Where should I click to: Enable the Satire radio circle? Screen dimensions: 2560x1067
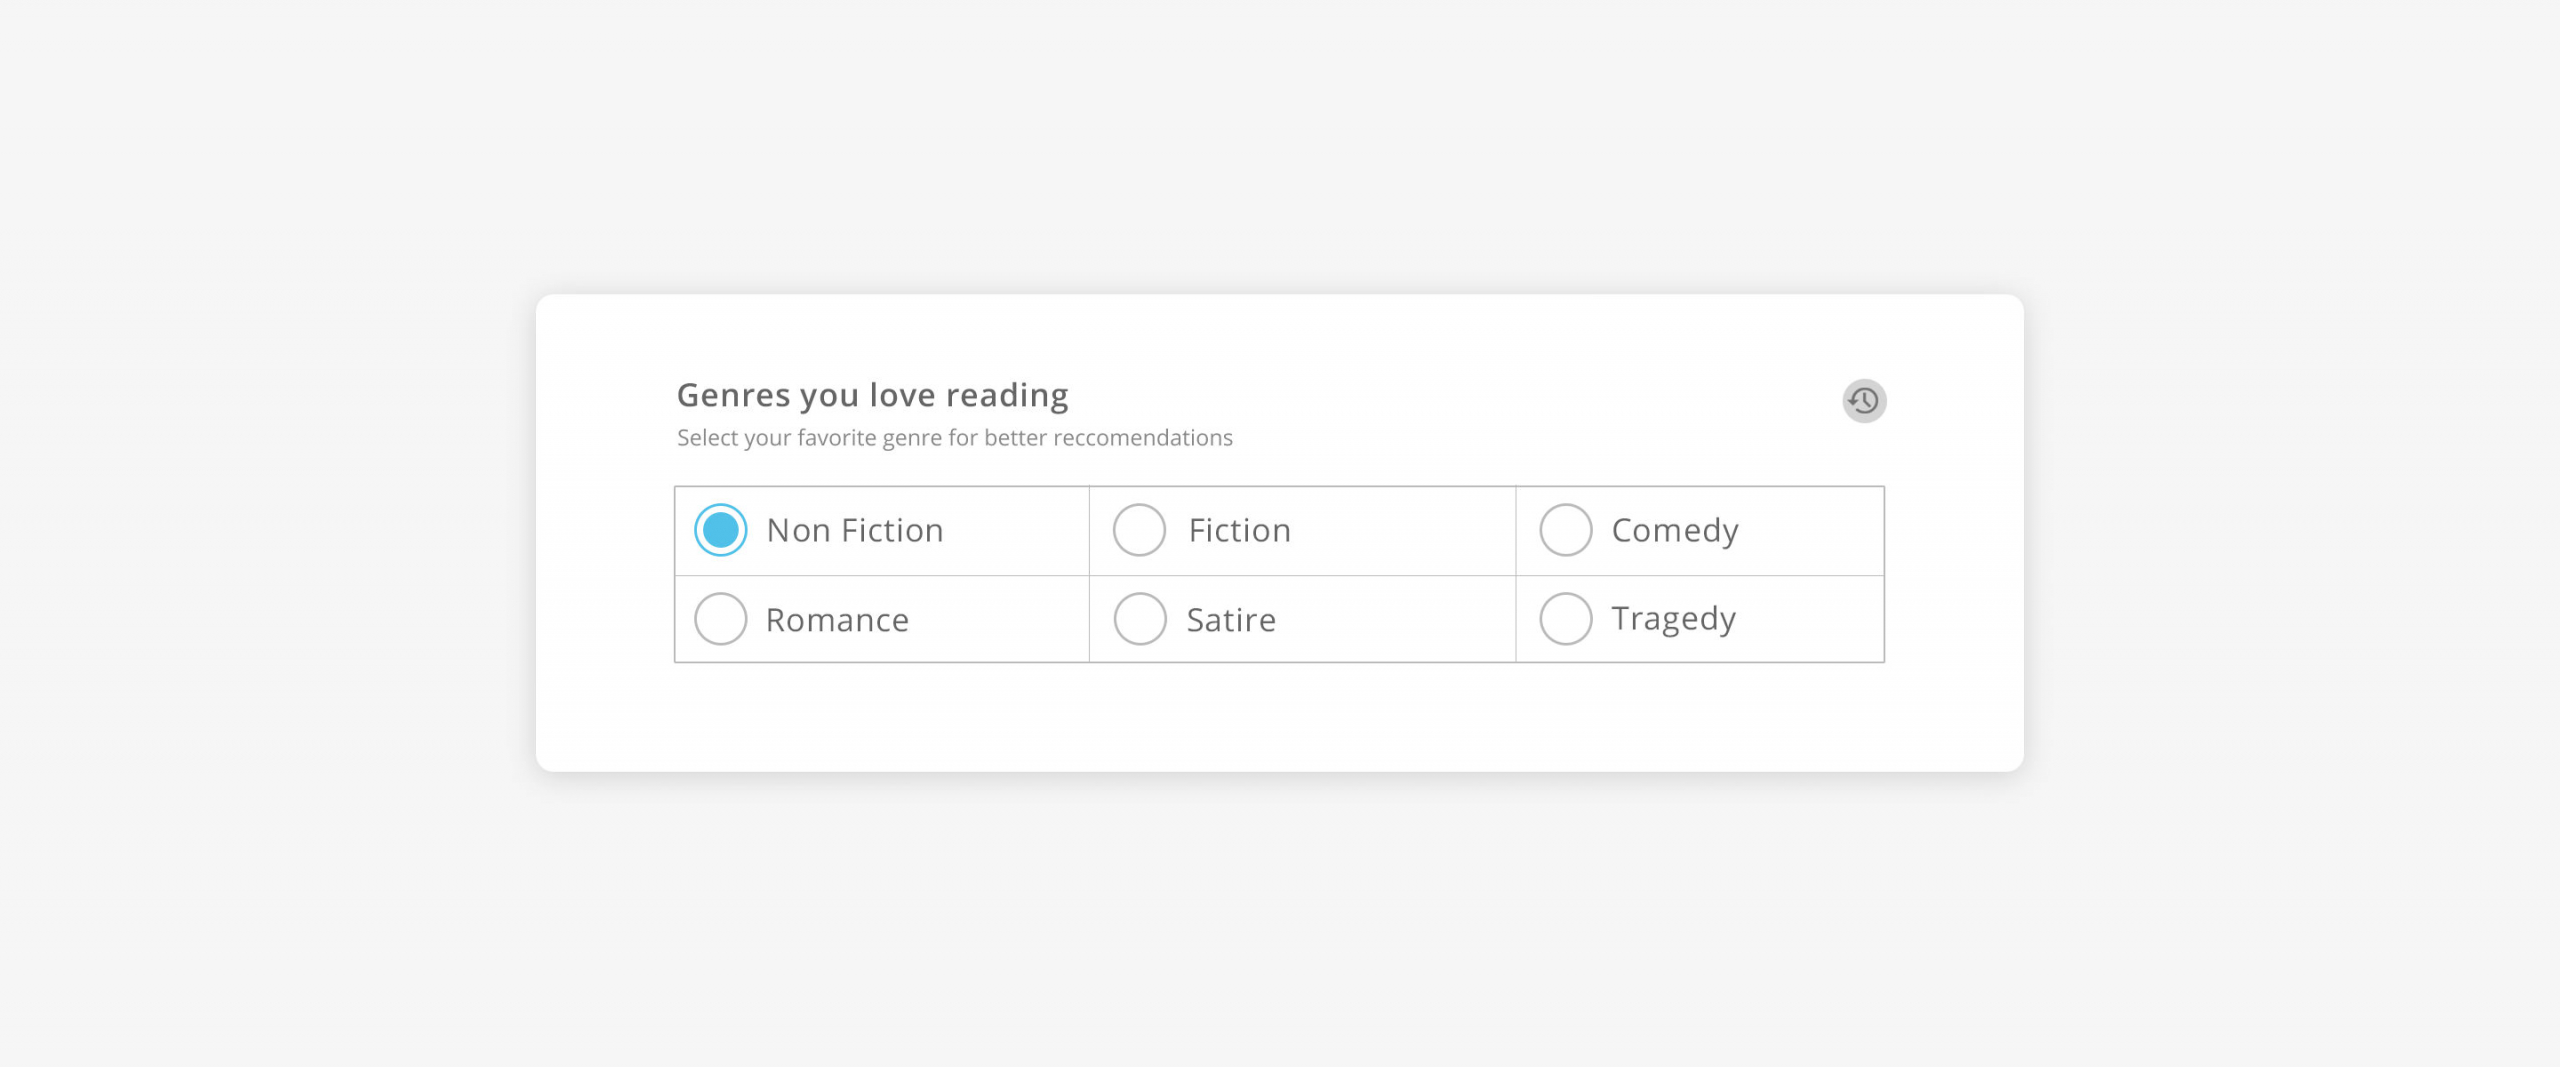(x=1139, y=619)
